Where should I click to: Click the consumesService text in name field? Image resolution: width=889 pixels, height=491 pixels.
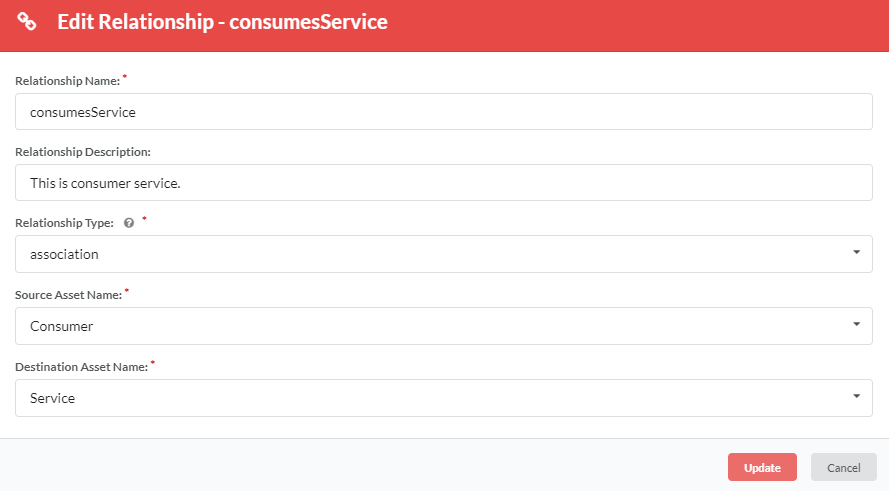(83, 112)
